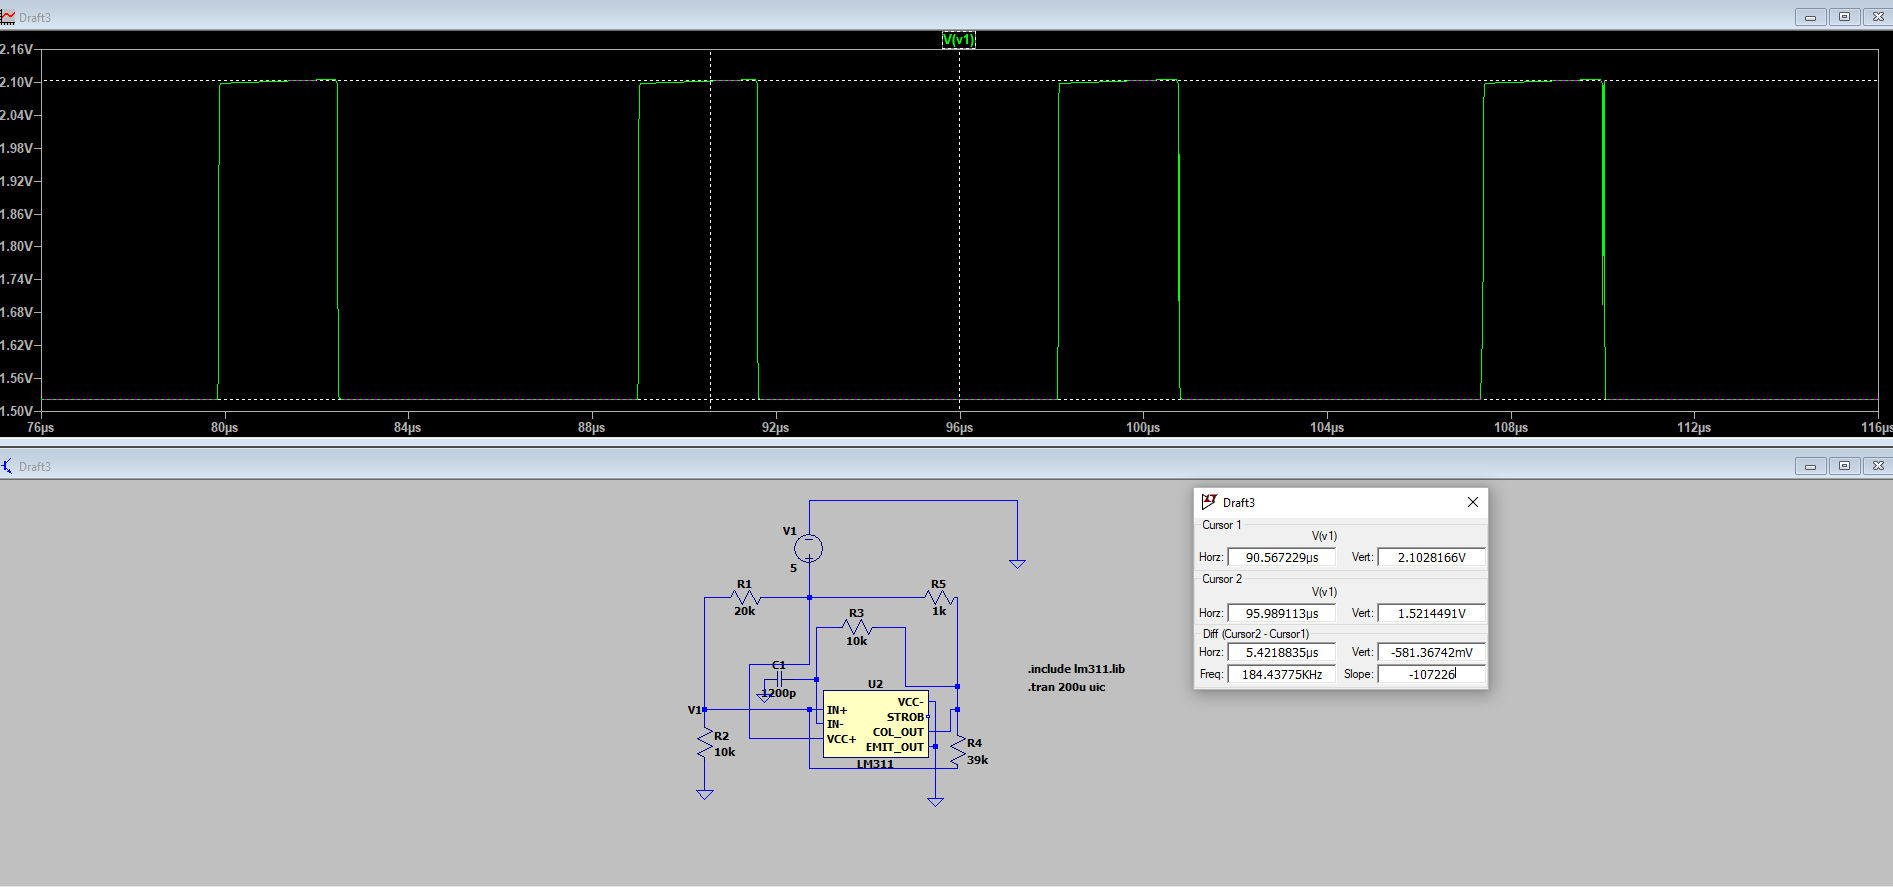Click the COL_OUT pin label on LM311
The height and width of the screenshot is (887, 1893).
(898, 732)
